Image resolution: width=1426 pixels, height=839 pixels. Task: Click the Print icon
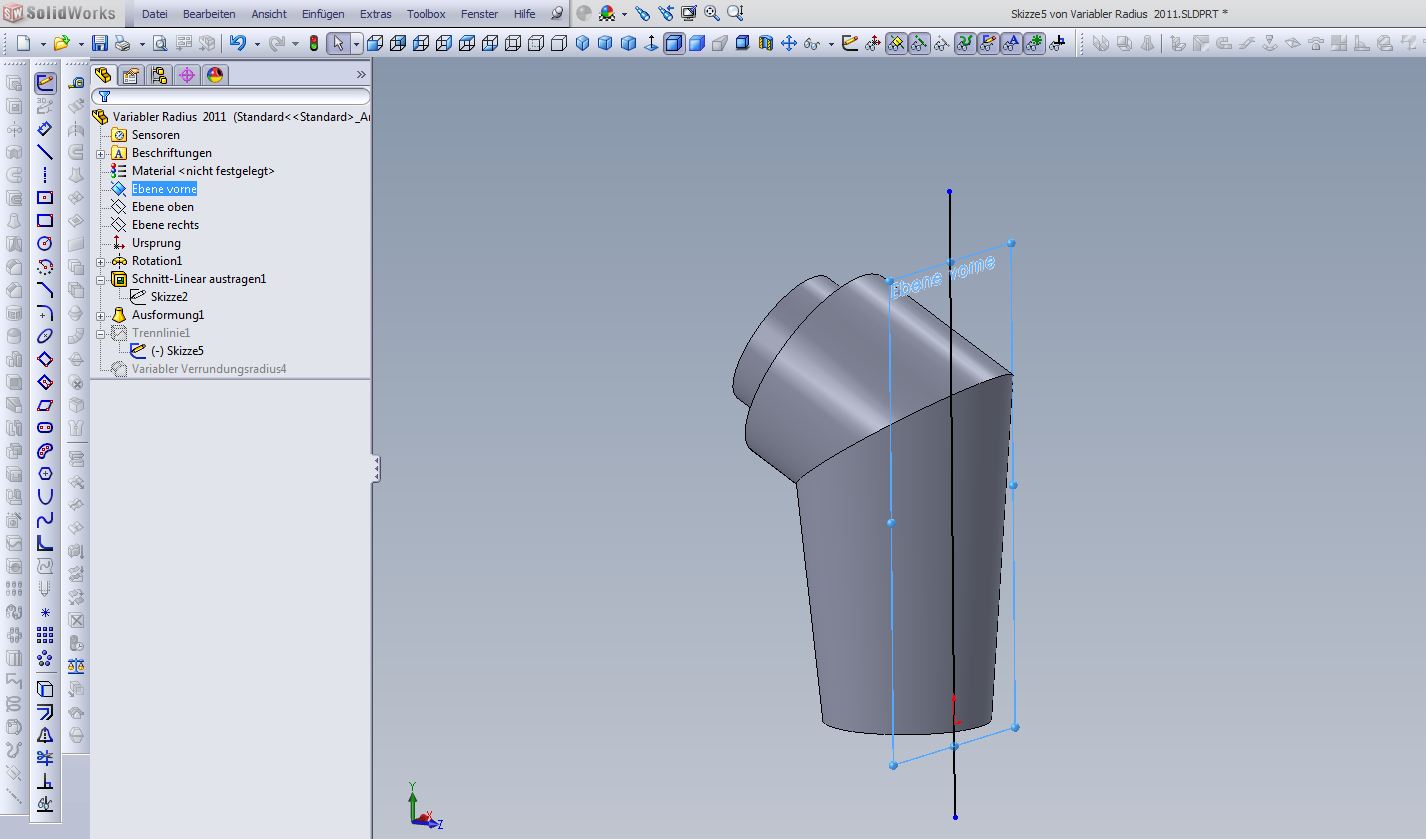[x=122, y=43]
